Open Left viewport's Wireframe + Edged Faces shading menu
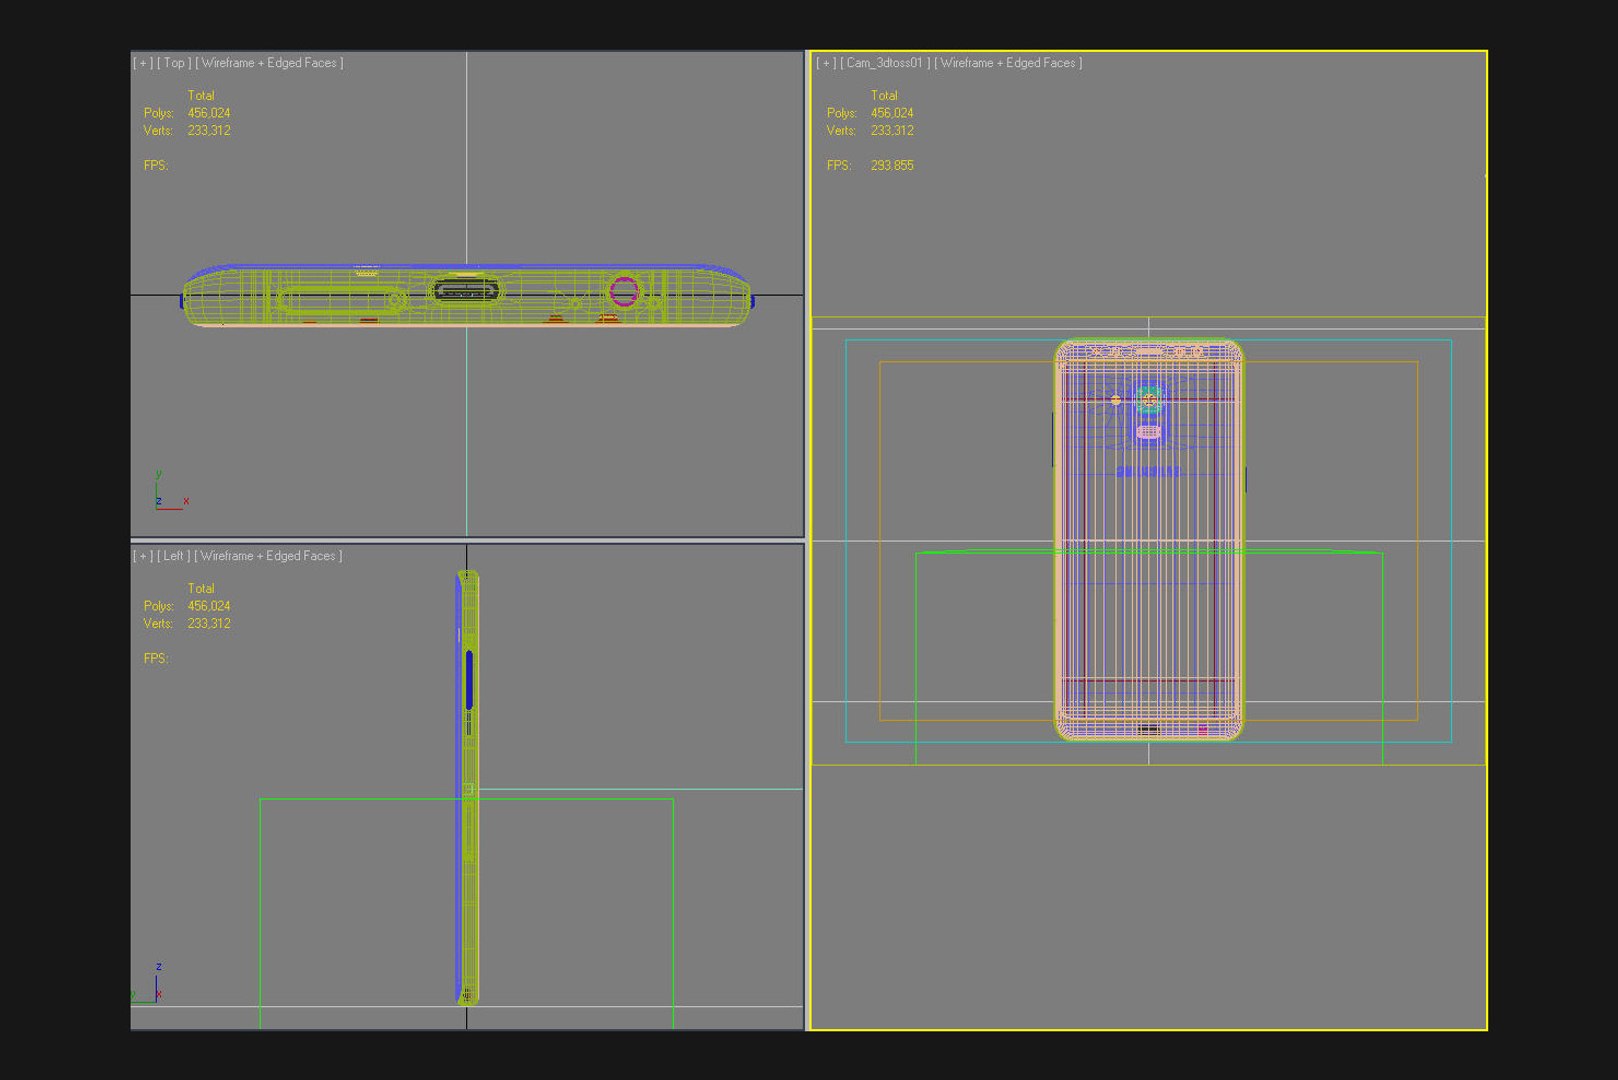 [x=268, y=556]
